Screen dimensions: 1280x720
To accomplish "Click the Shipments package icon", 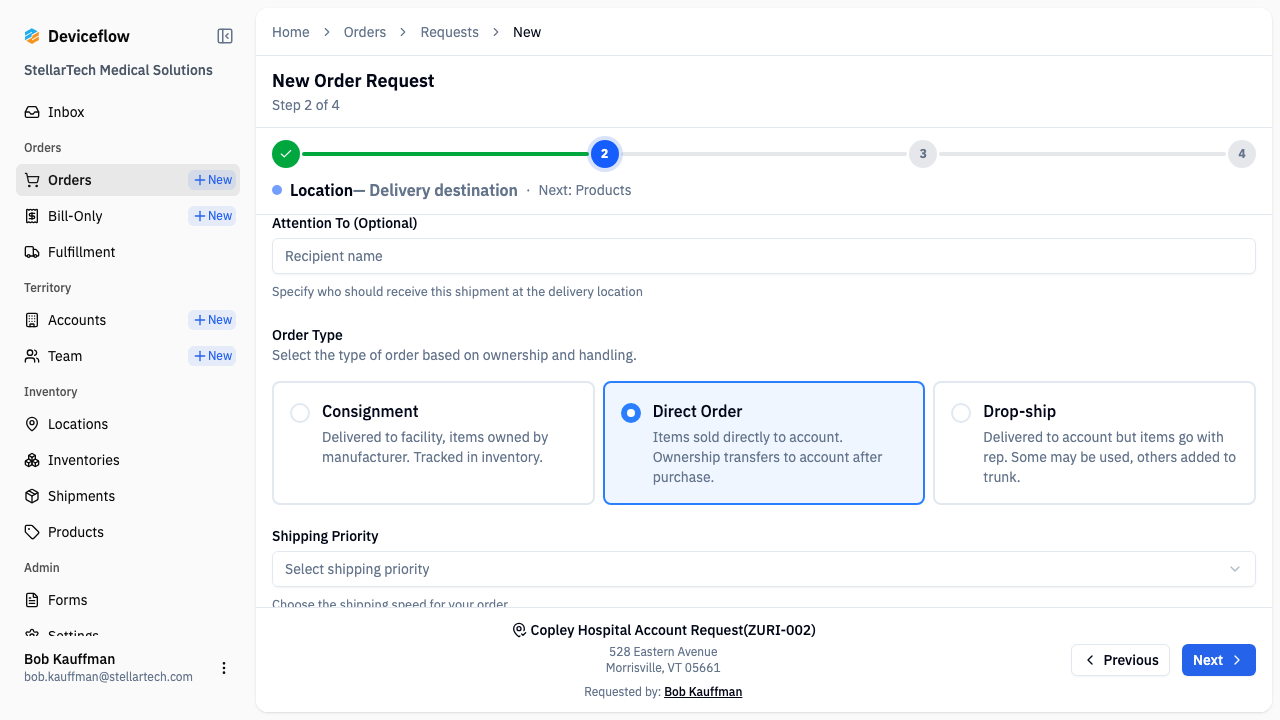I will [32, 496].
